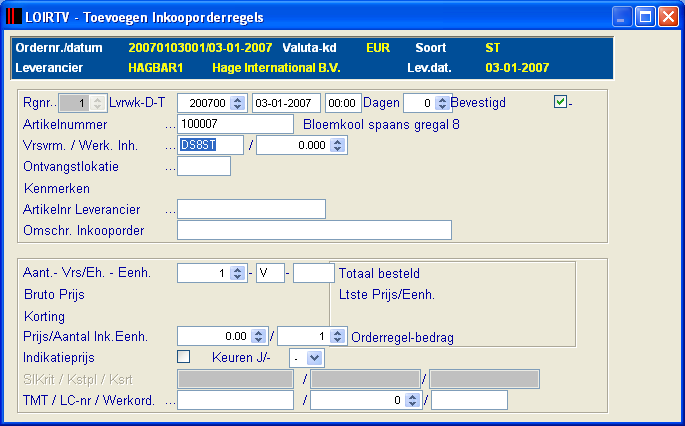Click the Vrs/Eh. field containing V
This screenshot has height=426, width=685.
point(270,273)
